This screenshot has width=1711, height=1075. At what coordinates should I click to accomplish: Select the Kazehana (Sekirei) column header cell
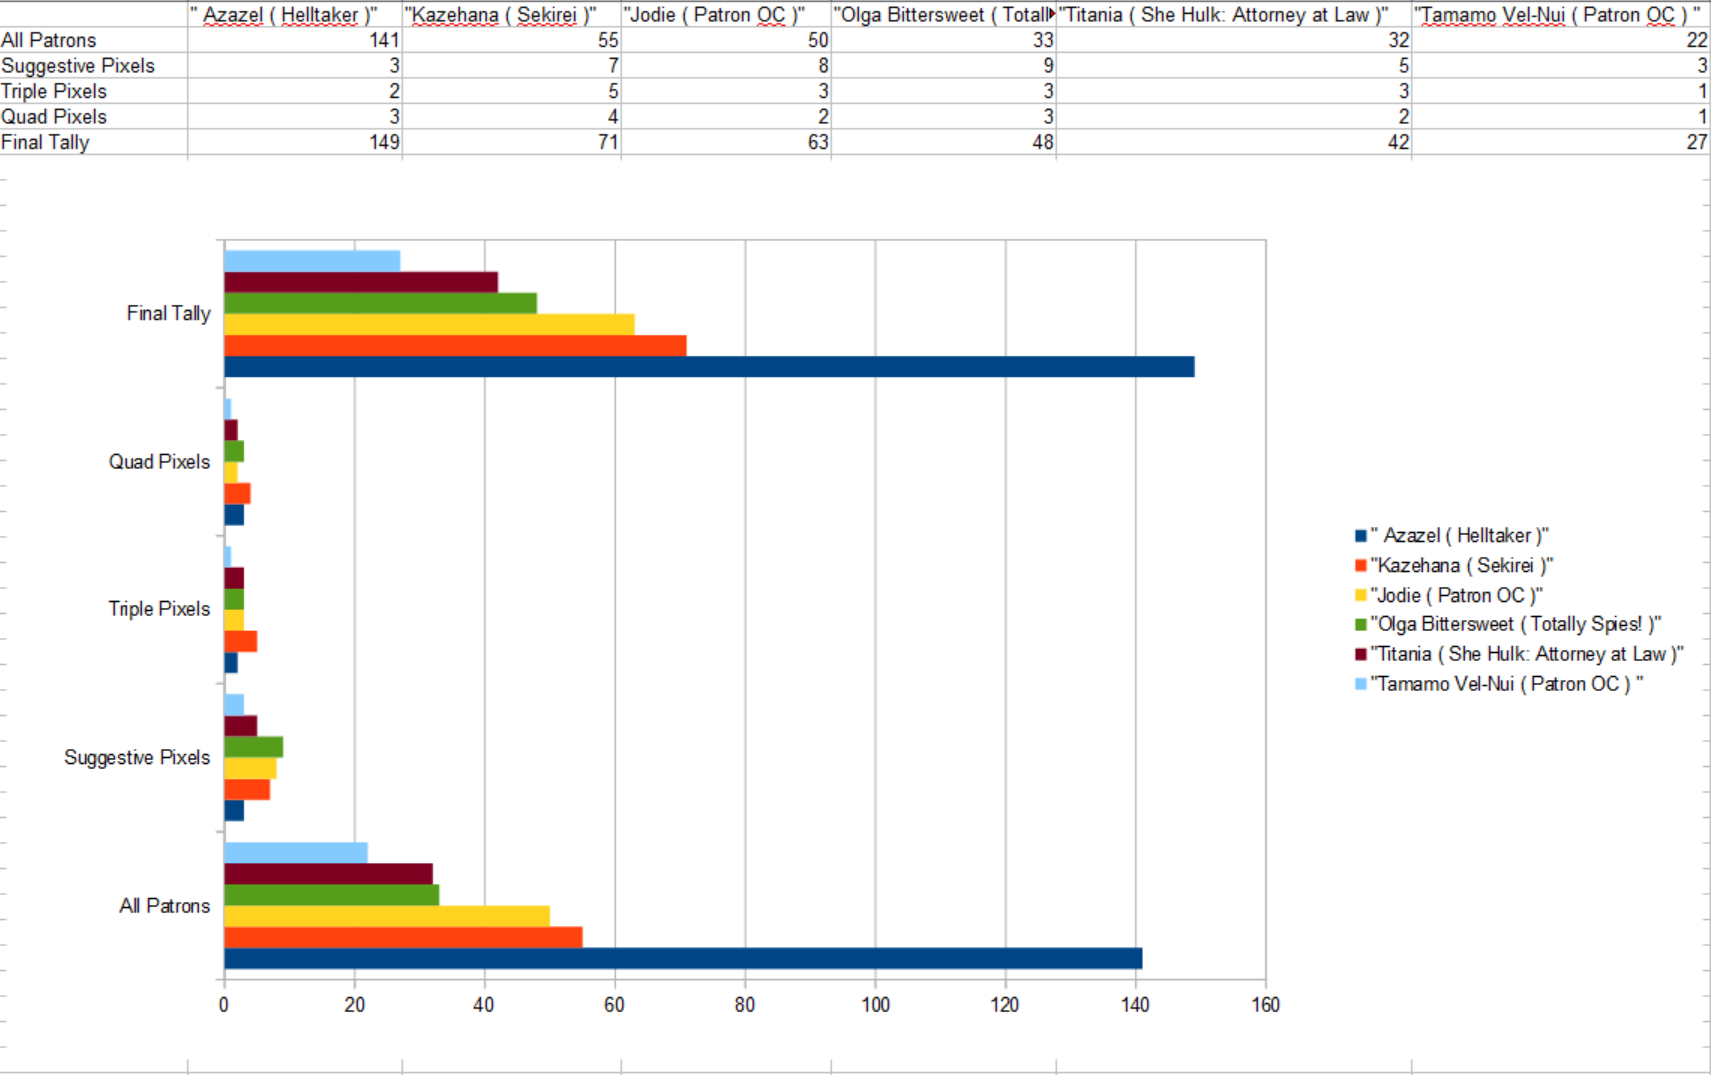511,14
